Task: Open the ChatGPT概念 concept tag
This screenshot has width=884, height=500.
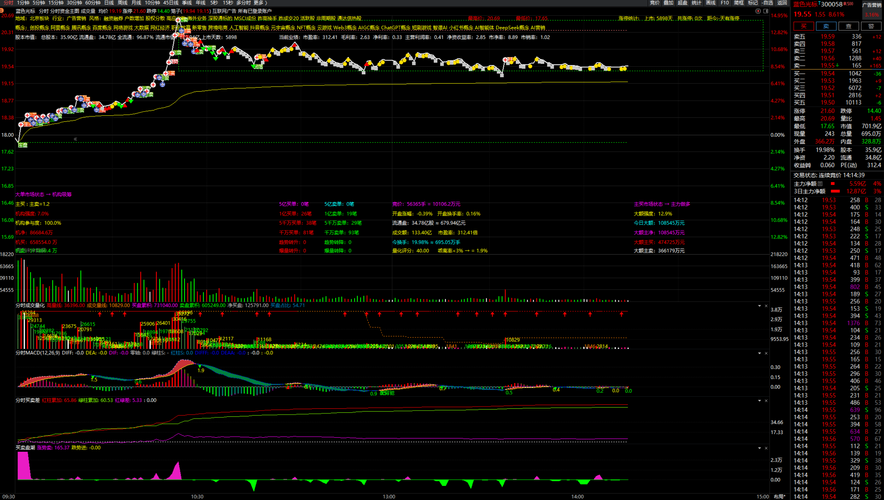Action: tap(395, 27)
